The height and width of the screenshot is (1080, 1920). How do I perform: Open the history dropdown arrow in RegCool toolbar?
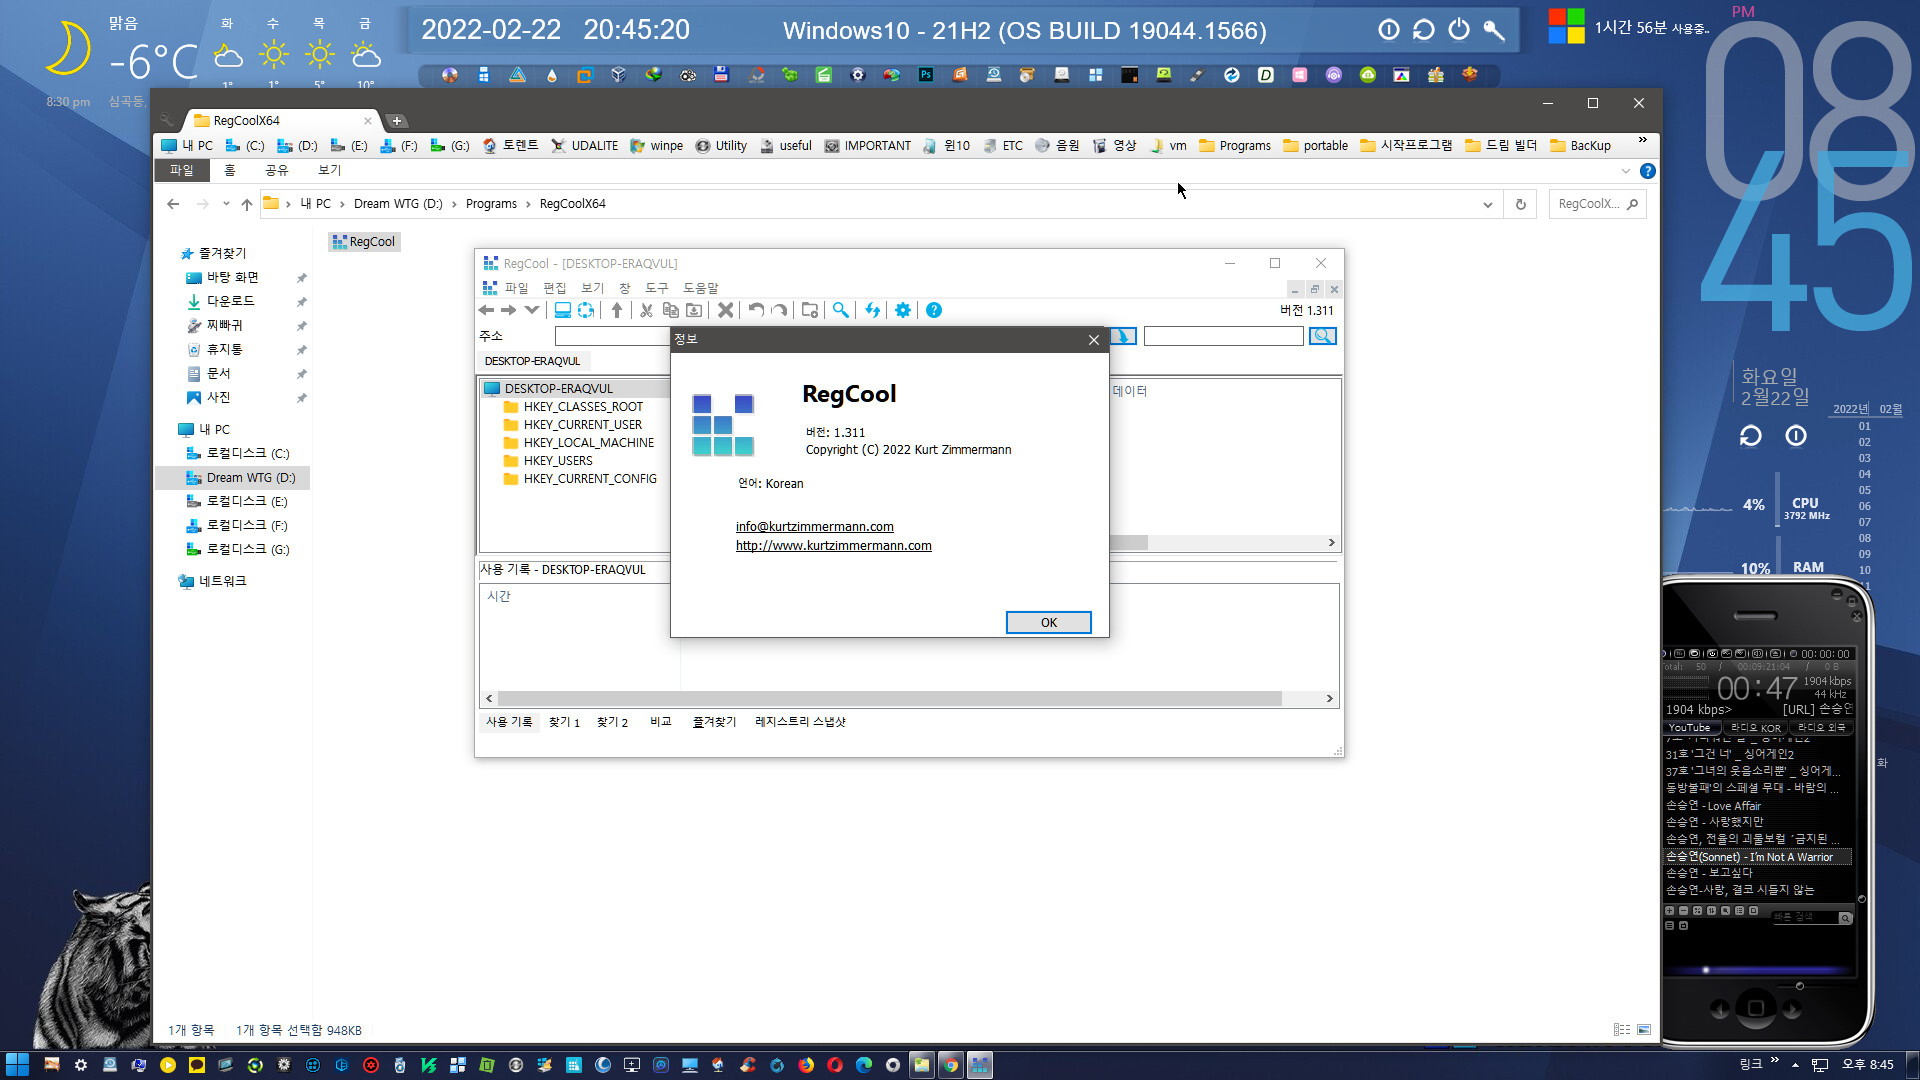coord(532,310)
